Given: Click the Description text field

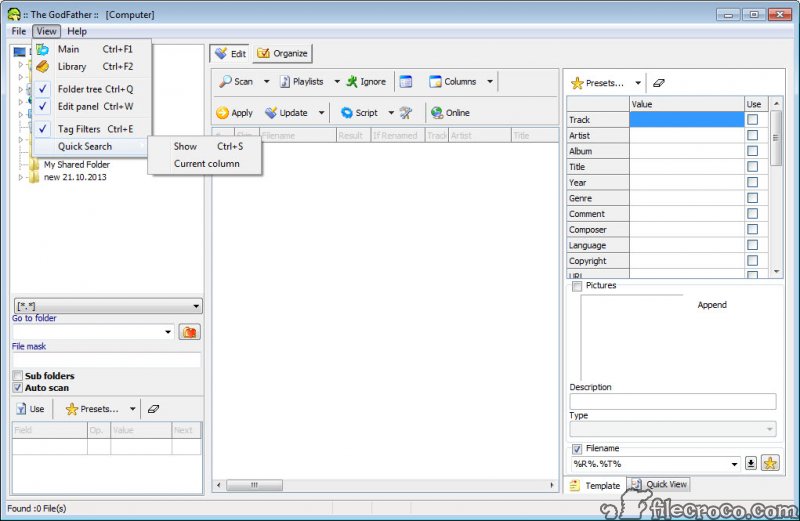Looking at the screenshot, I should pyautogui.click(x=673, y=401).
